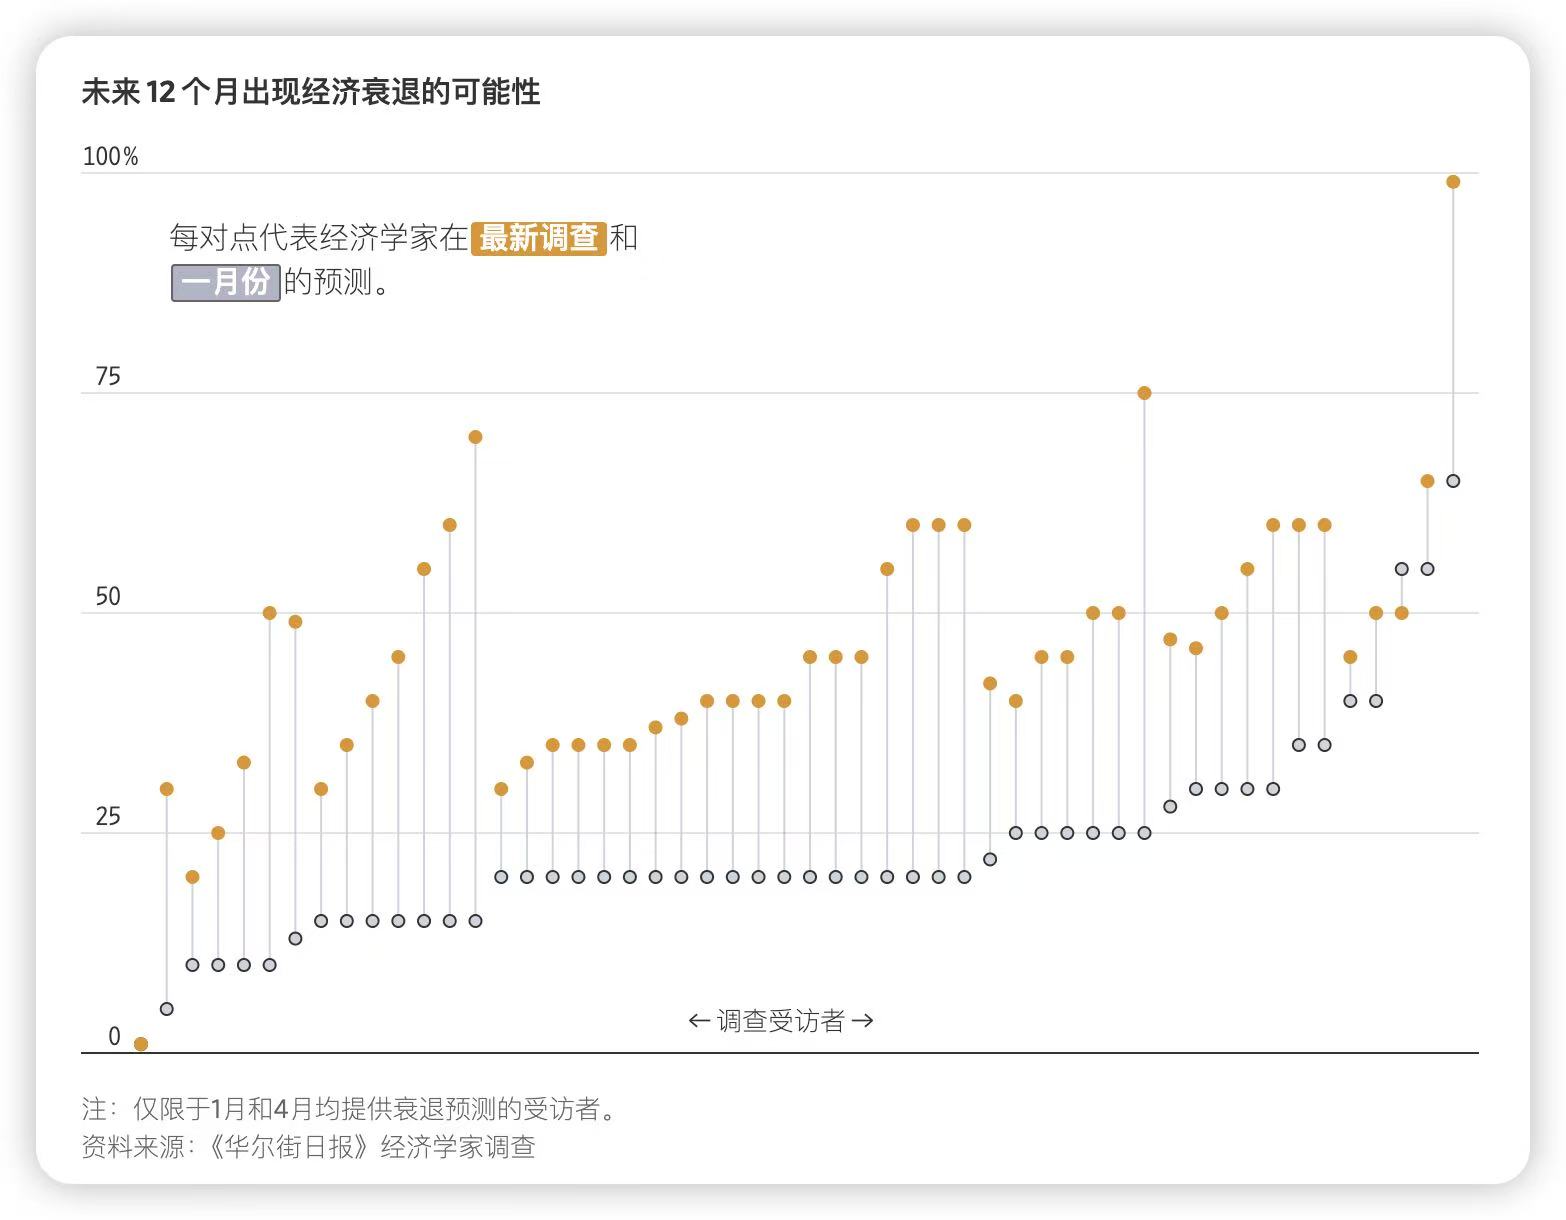Click the gray 一月份 highlighted label

225,282
